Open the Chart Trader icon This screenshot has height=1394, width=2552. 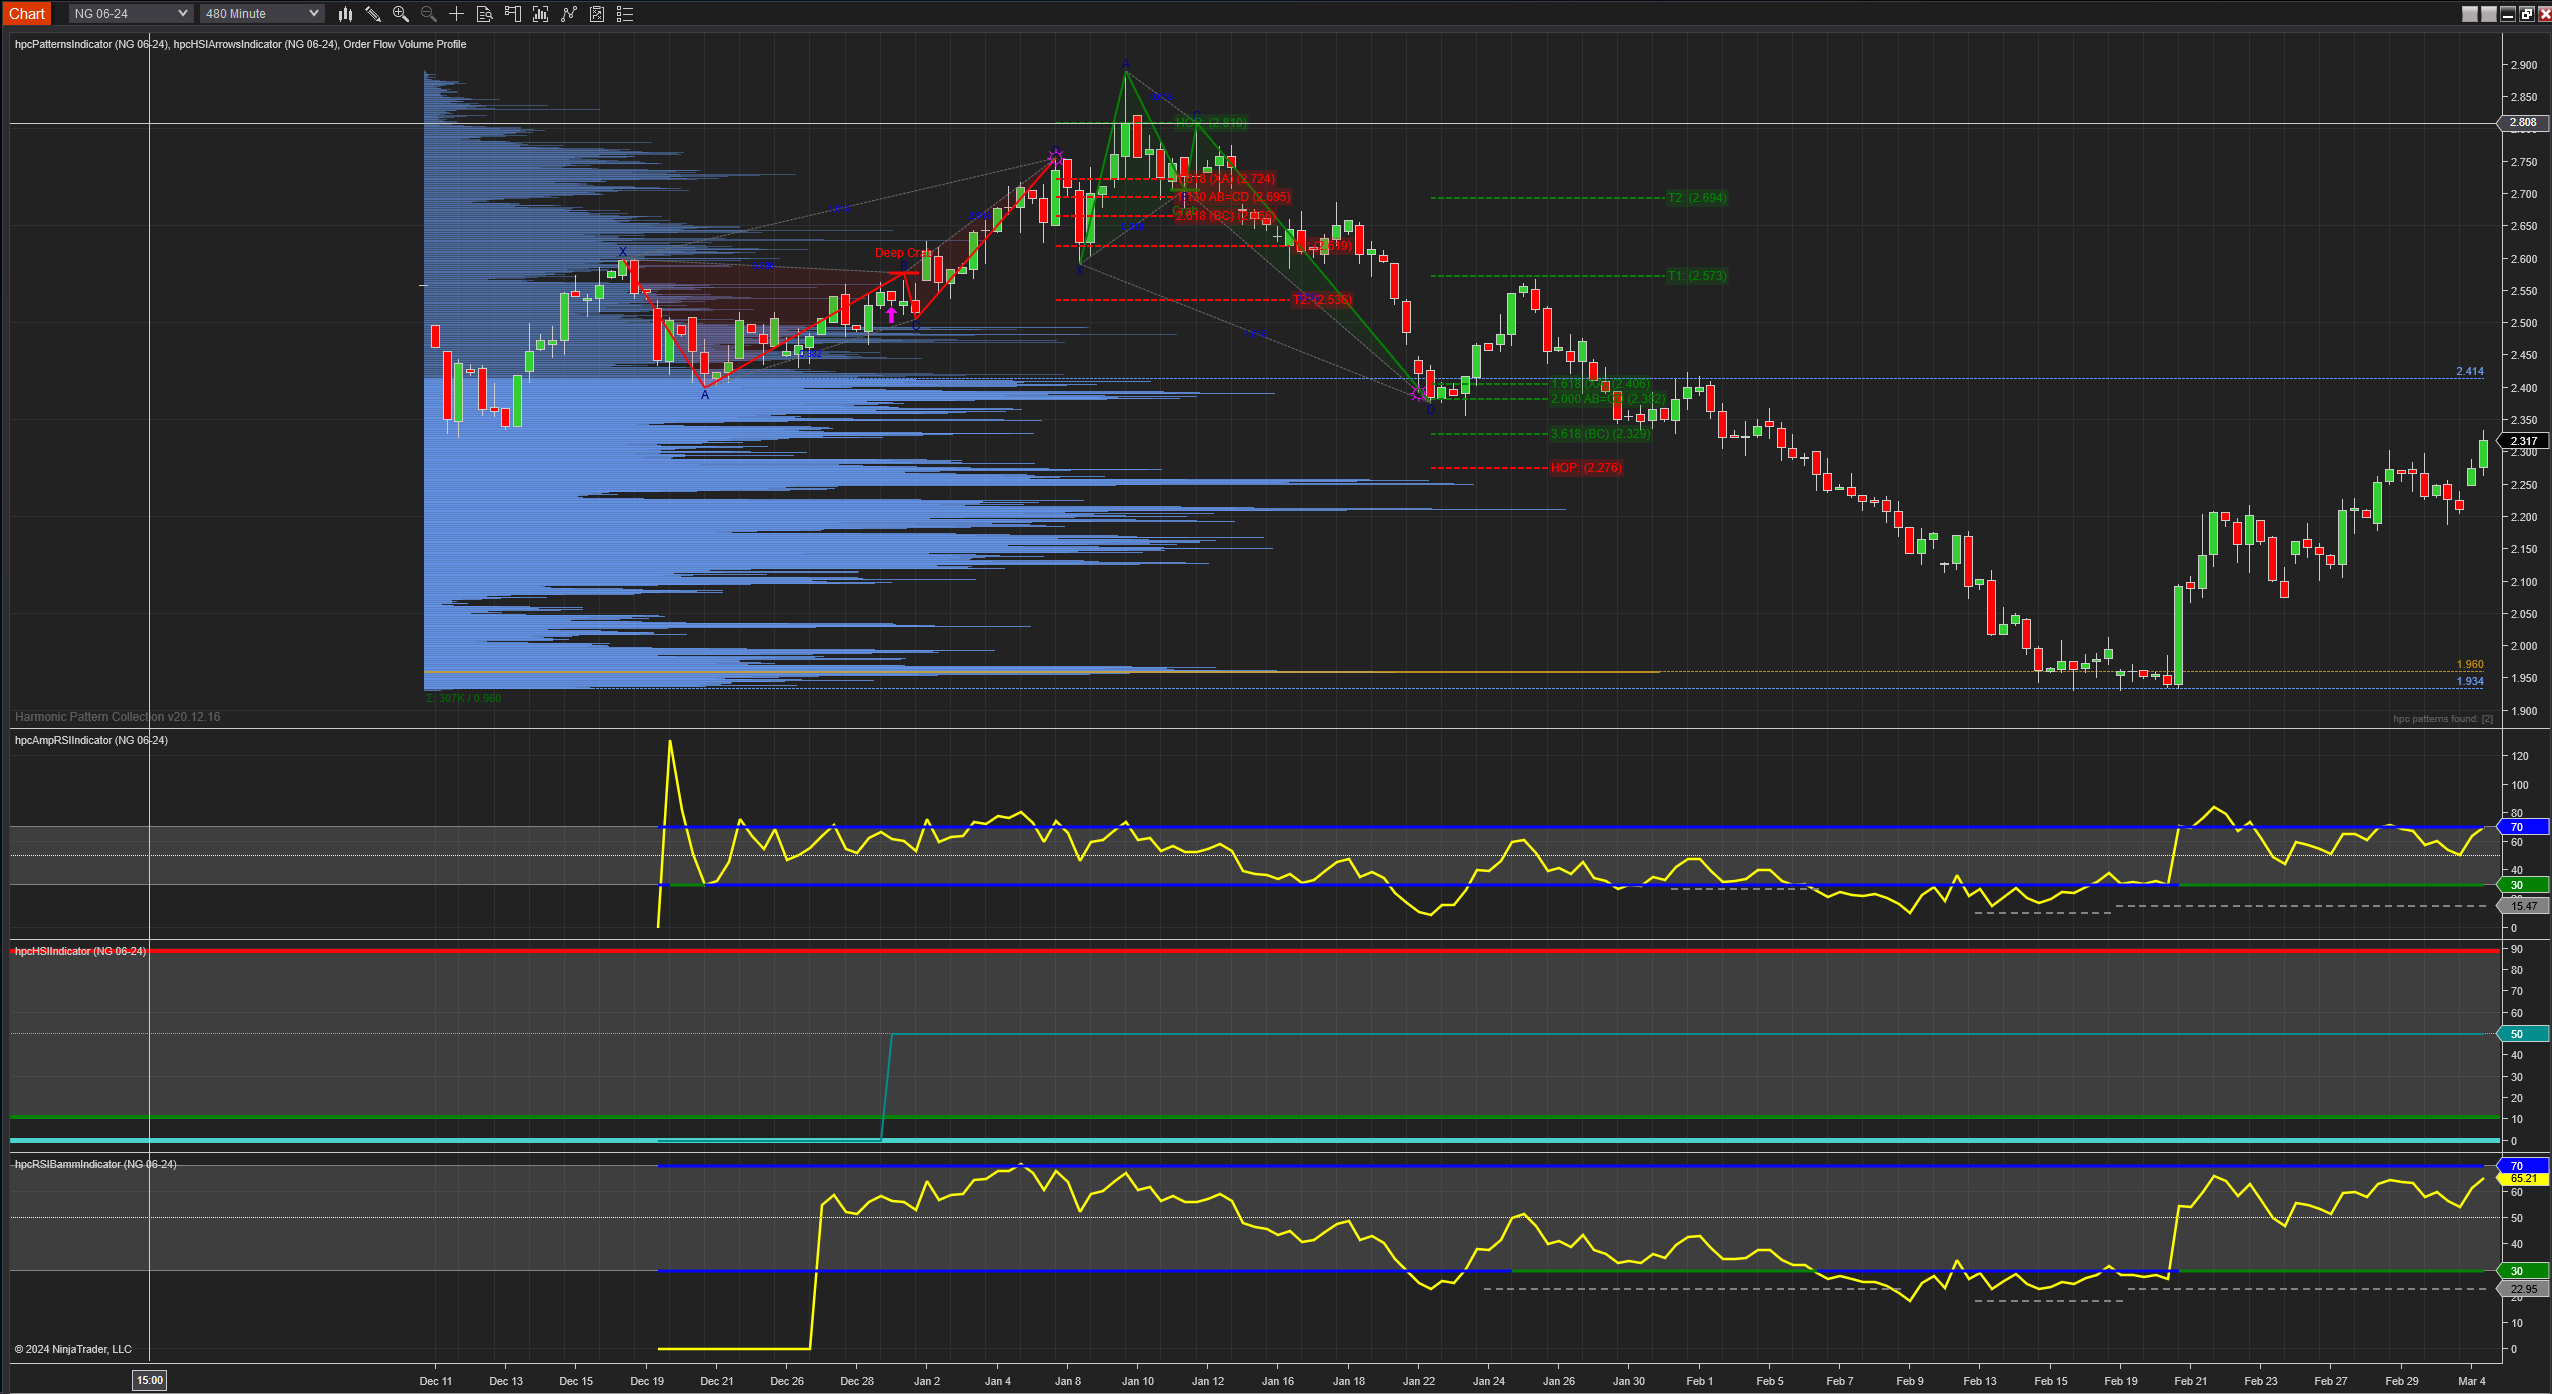point(513,14)
